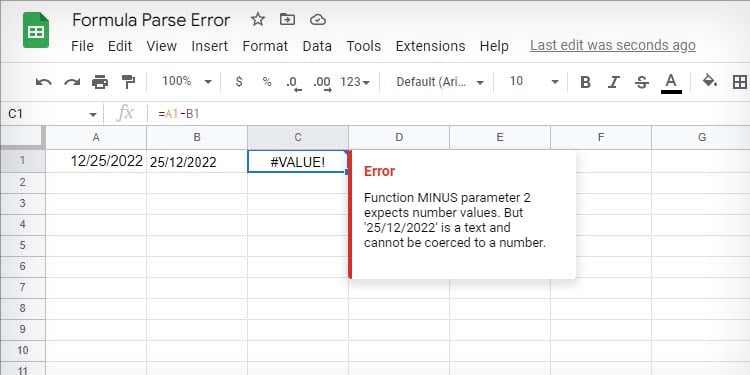This screenshot has width=750, height=375.
Task: Open more number formats 123 dropdown
Action: (355, 82)
